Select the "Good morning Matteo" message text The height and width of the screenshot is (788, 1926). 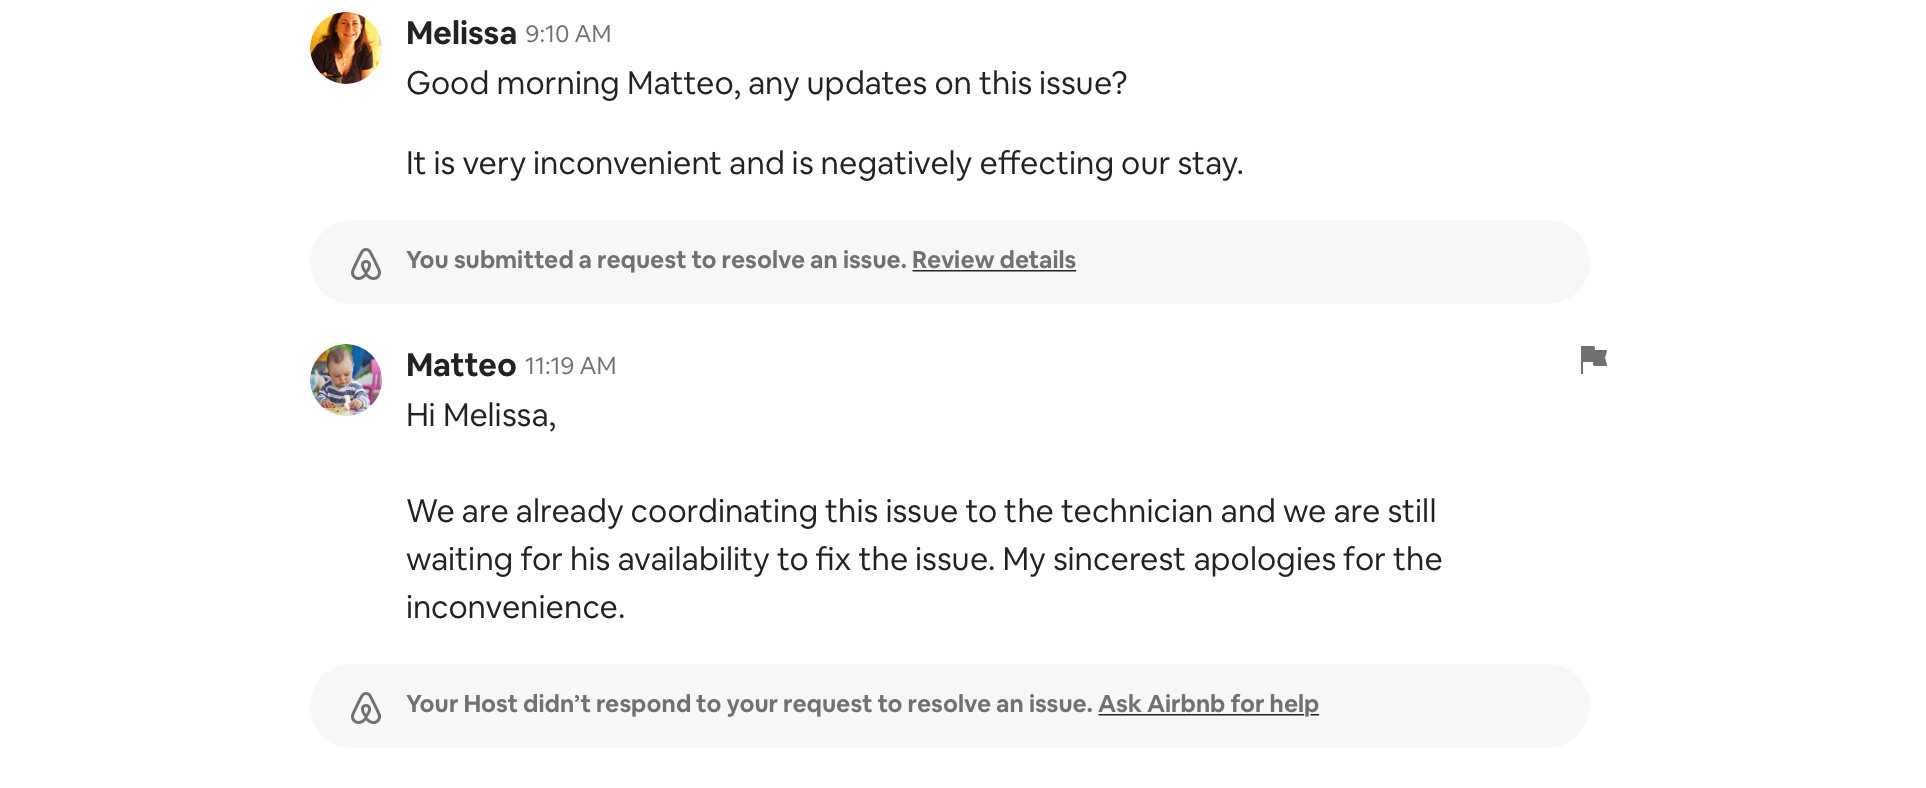click(766, 83)
